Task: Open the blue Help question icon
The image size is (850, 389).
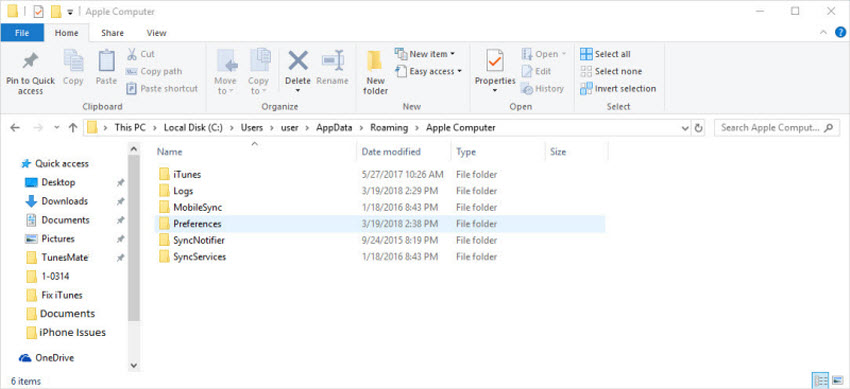Action: (x=840, y=32)
